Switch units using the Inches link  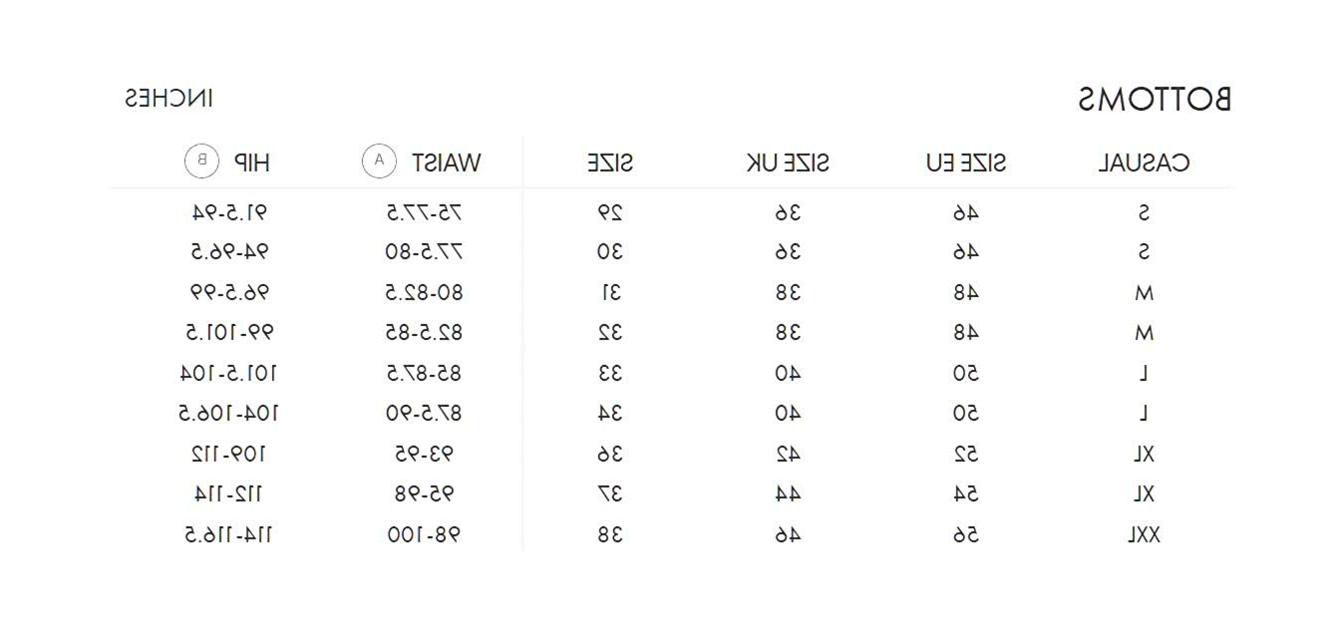pyautogui.click(x=169, y=98)
